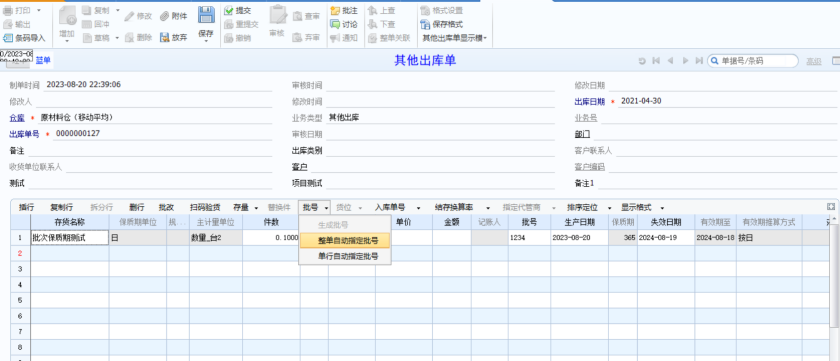This screenshot has width=840, height=361.
Task: Click the trace down (下查) icon
Action: [x=372, y=24]
